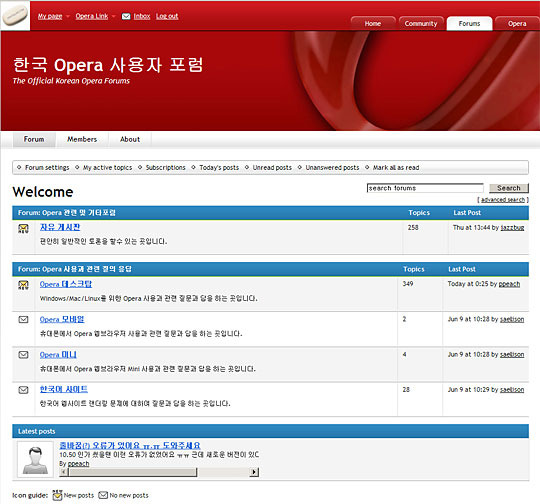
Task: Open the advanced search link
Action: (x=503, y=200)
